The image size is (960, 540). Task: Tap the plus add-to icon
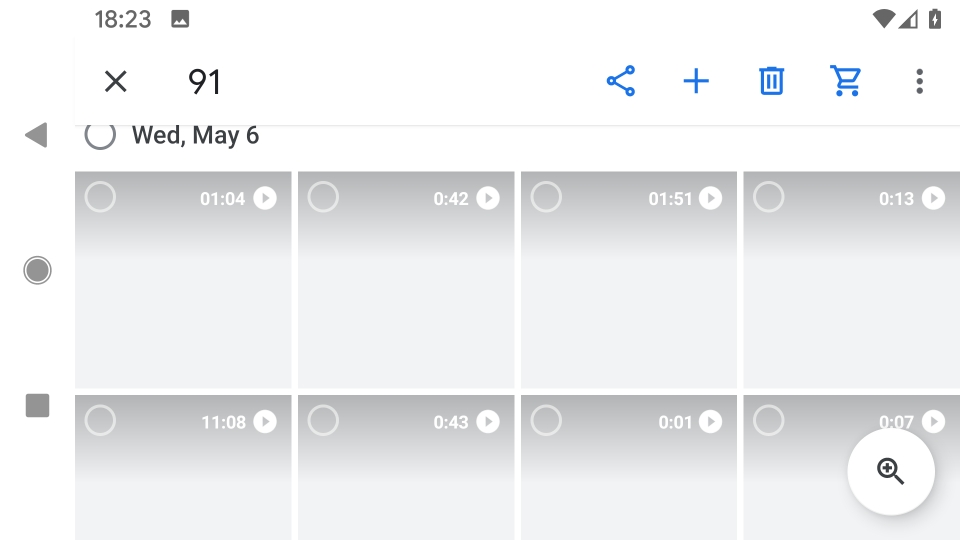click(696, 81)
